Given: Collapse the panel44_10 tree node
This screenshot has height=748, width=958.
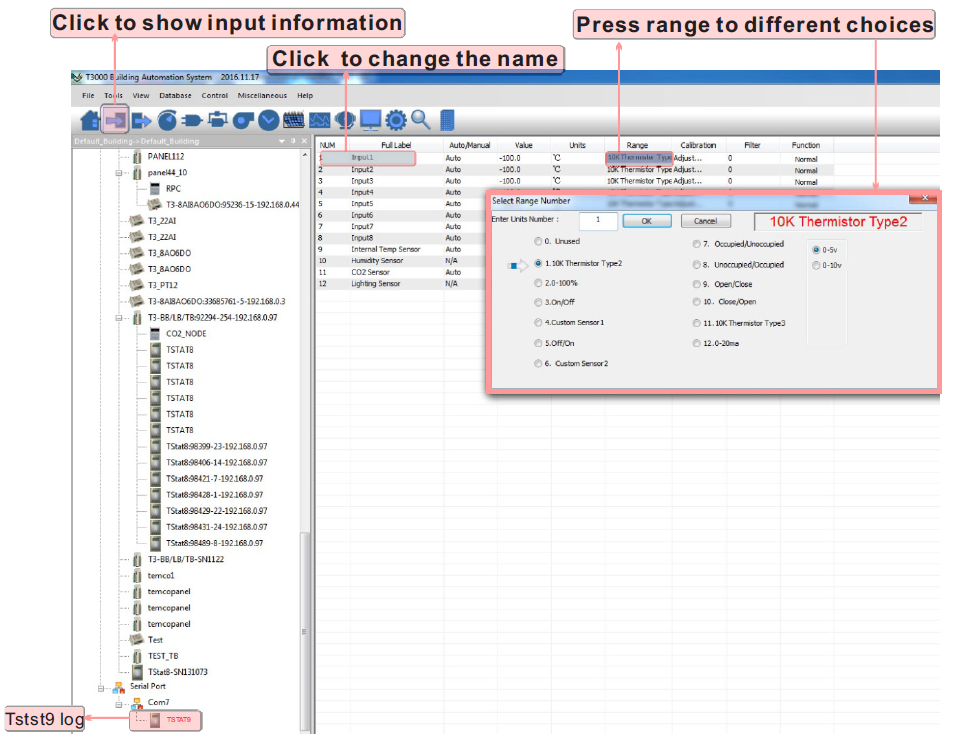Looking at the screenshot, I should point(119,173).
